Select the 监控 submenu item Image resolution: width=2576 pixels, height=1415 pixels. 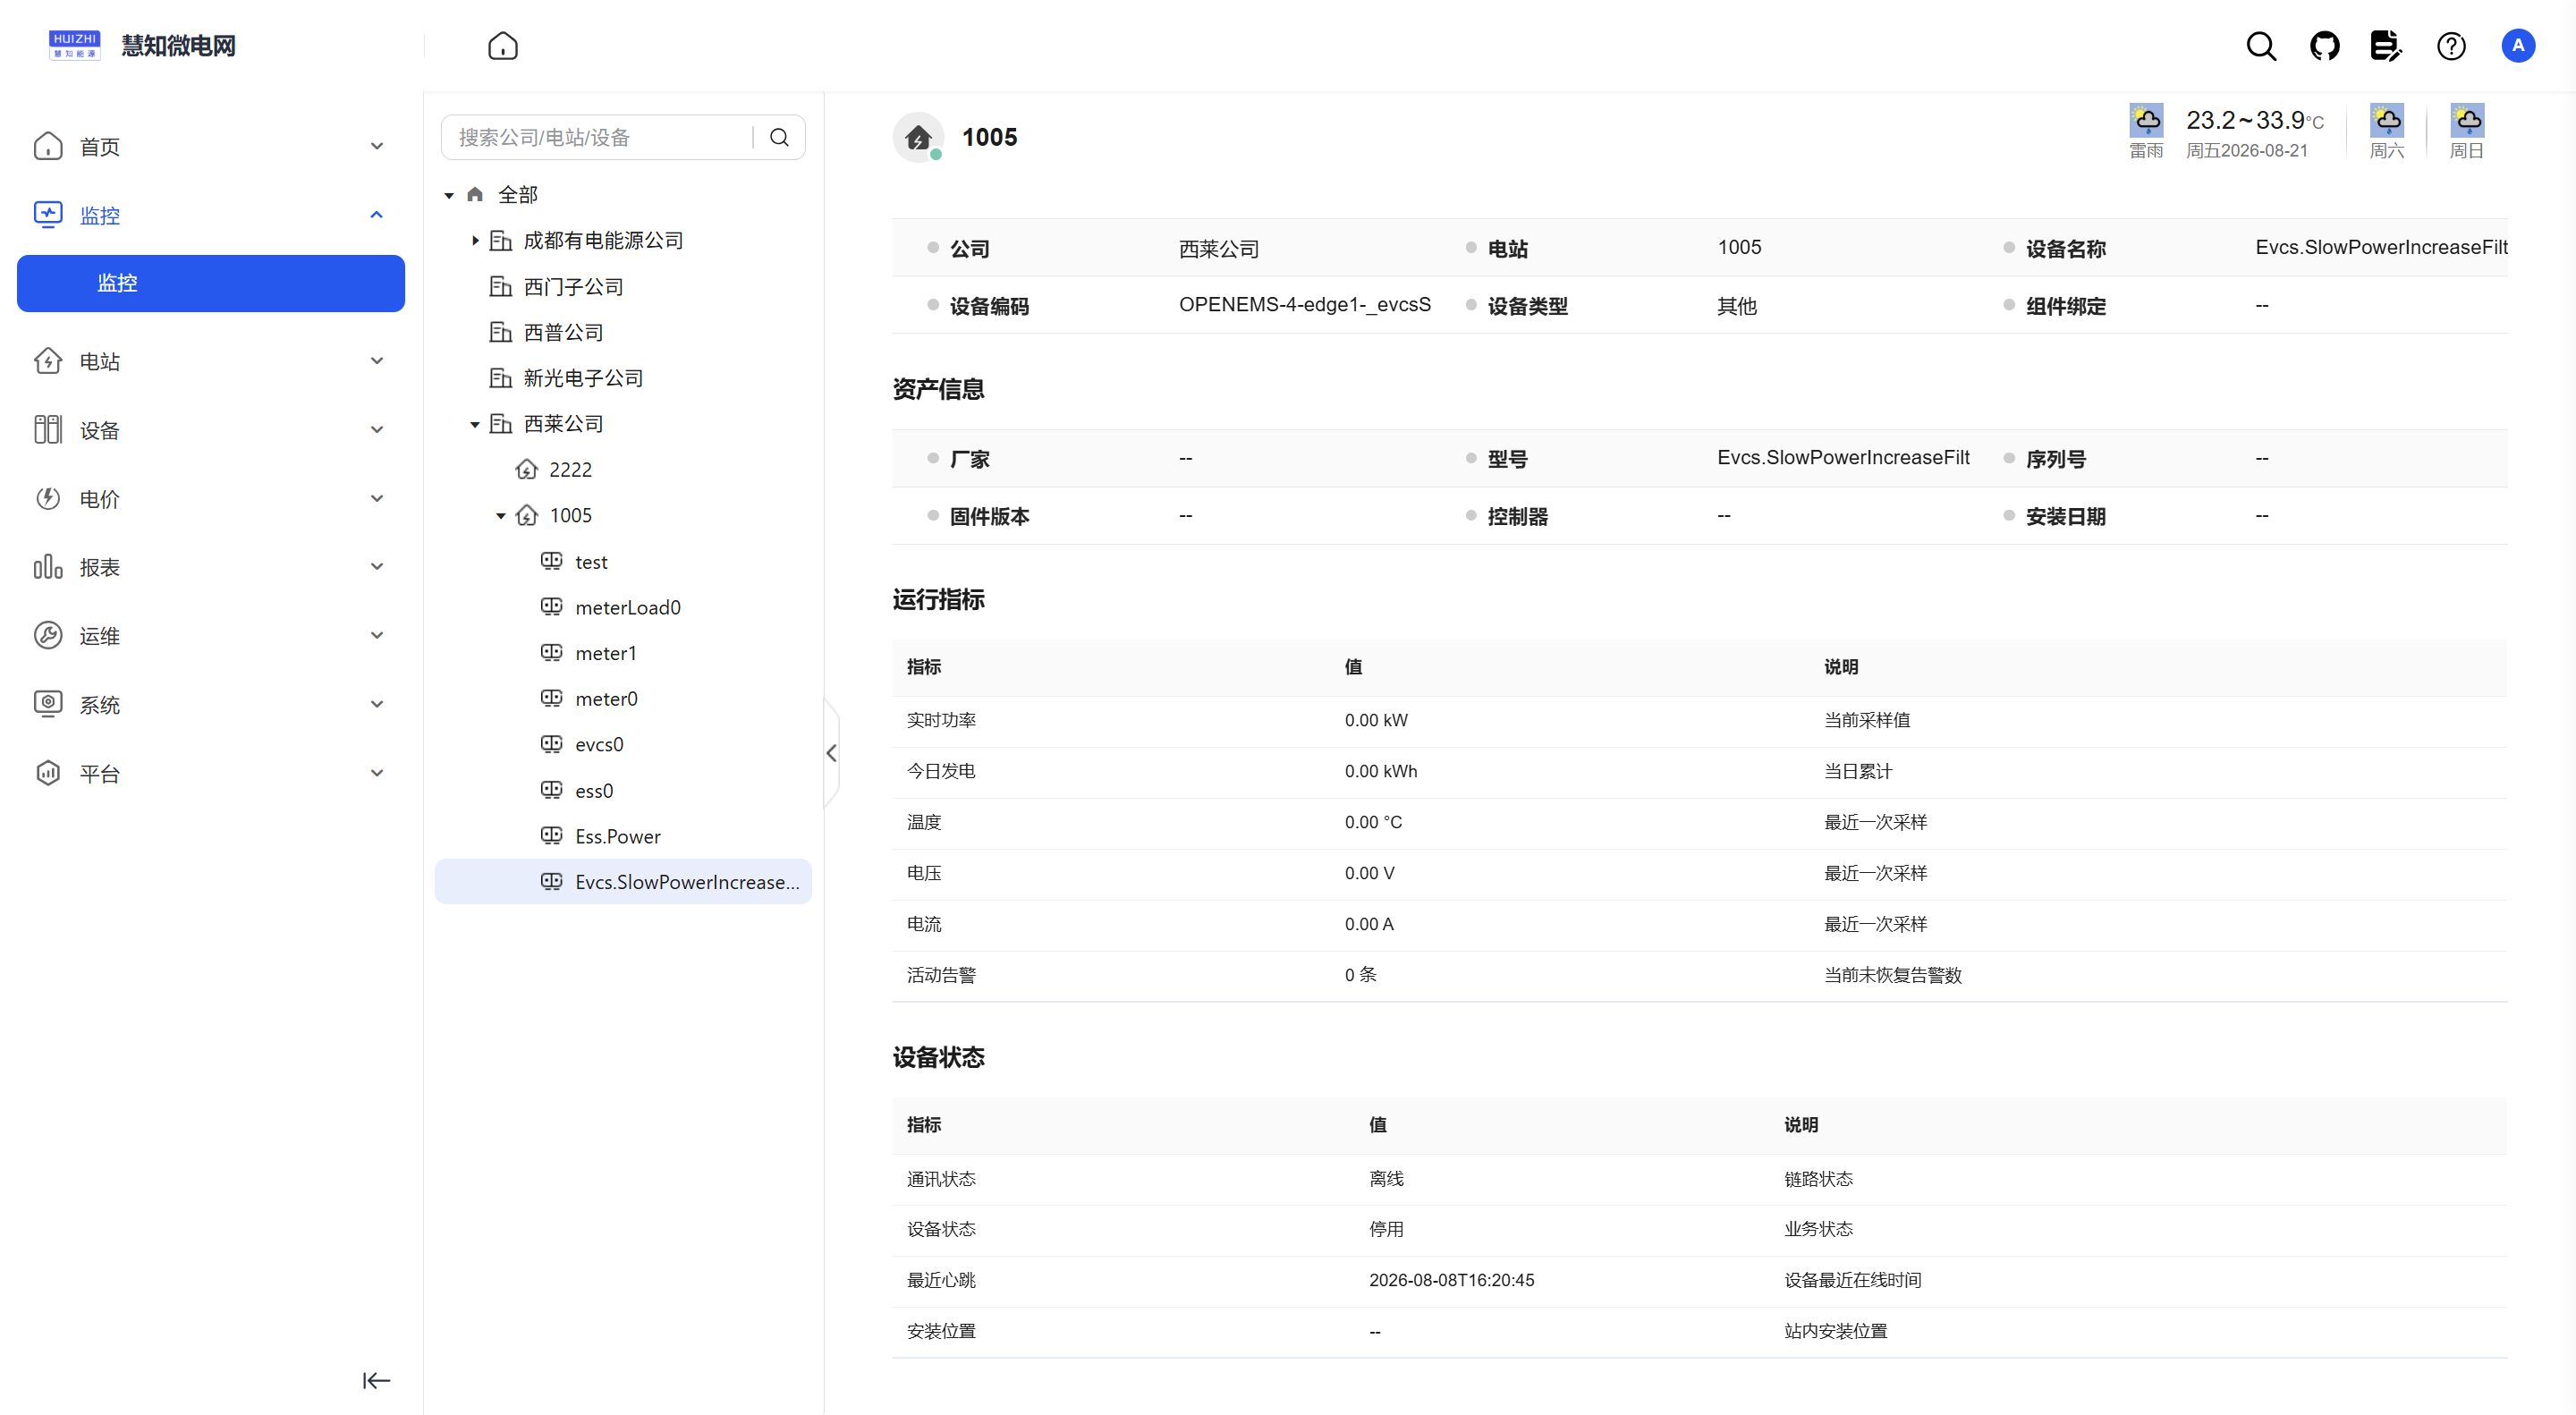tap(211, 283)
